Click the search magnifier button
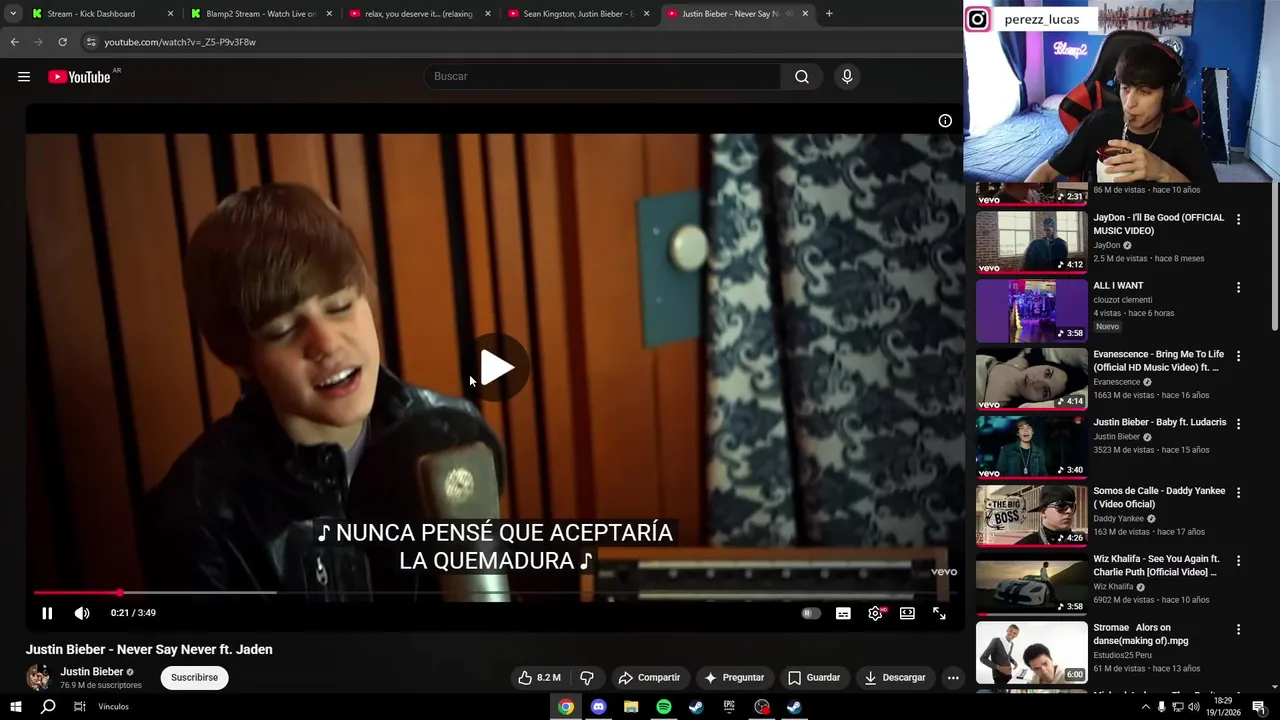The width and height of the screenshot is (1280, 720). (x=802, y=77)
